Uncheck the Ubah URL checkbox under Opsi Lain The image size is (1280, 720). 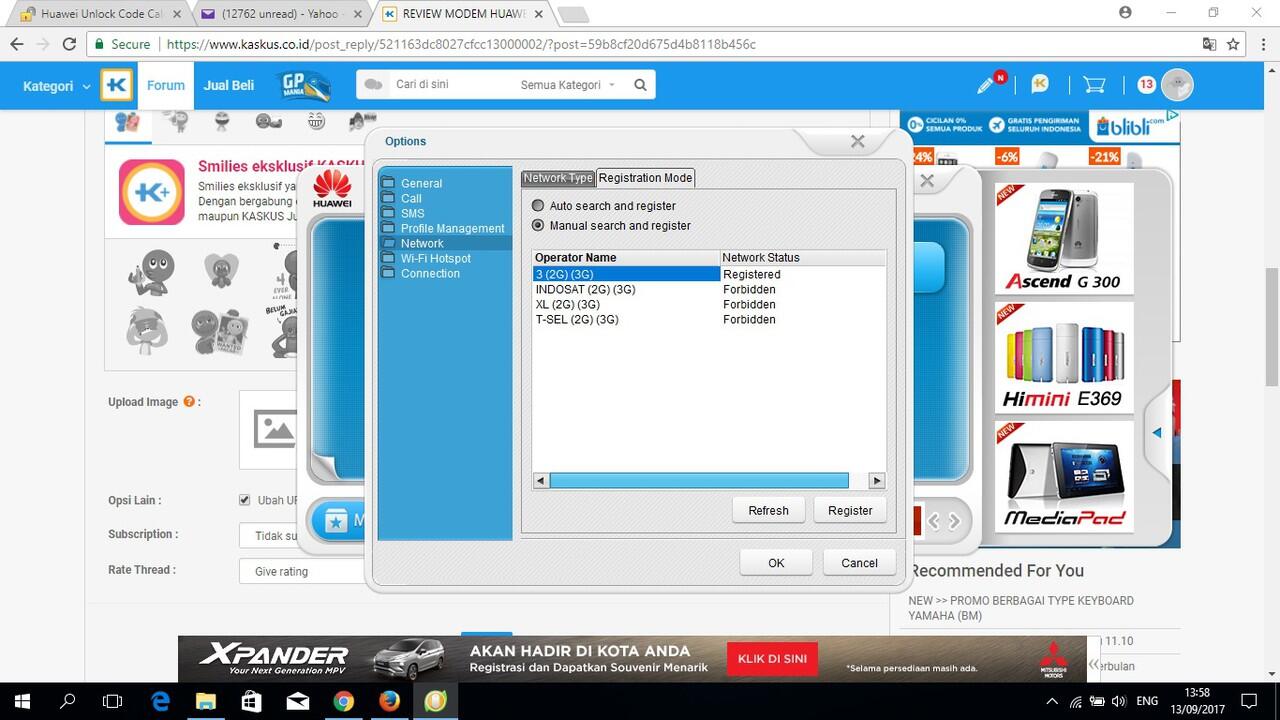[x=244, y=499]
